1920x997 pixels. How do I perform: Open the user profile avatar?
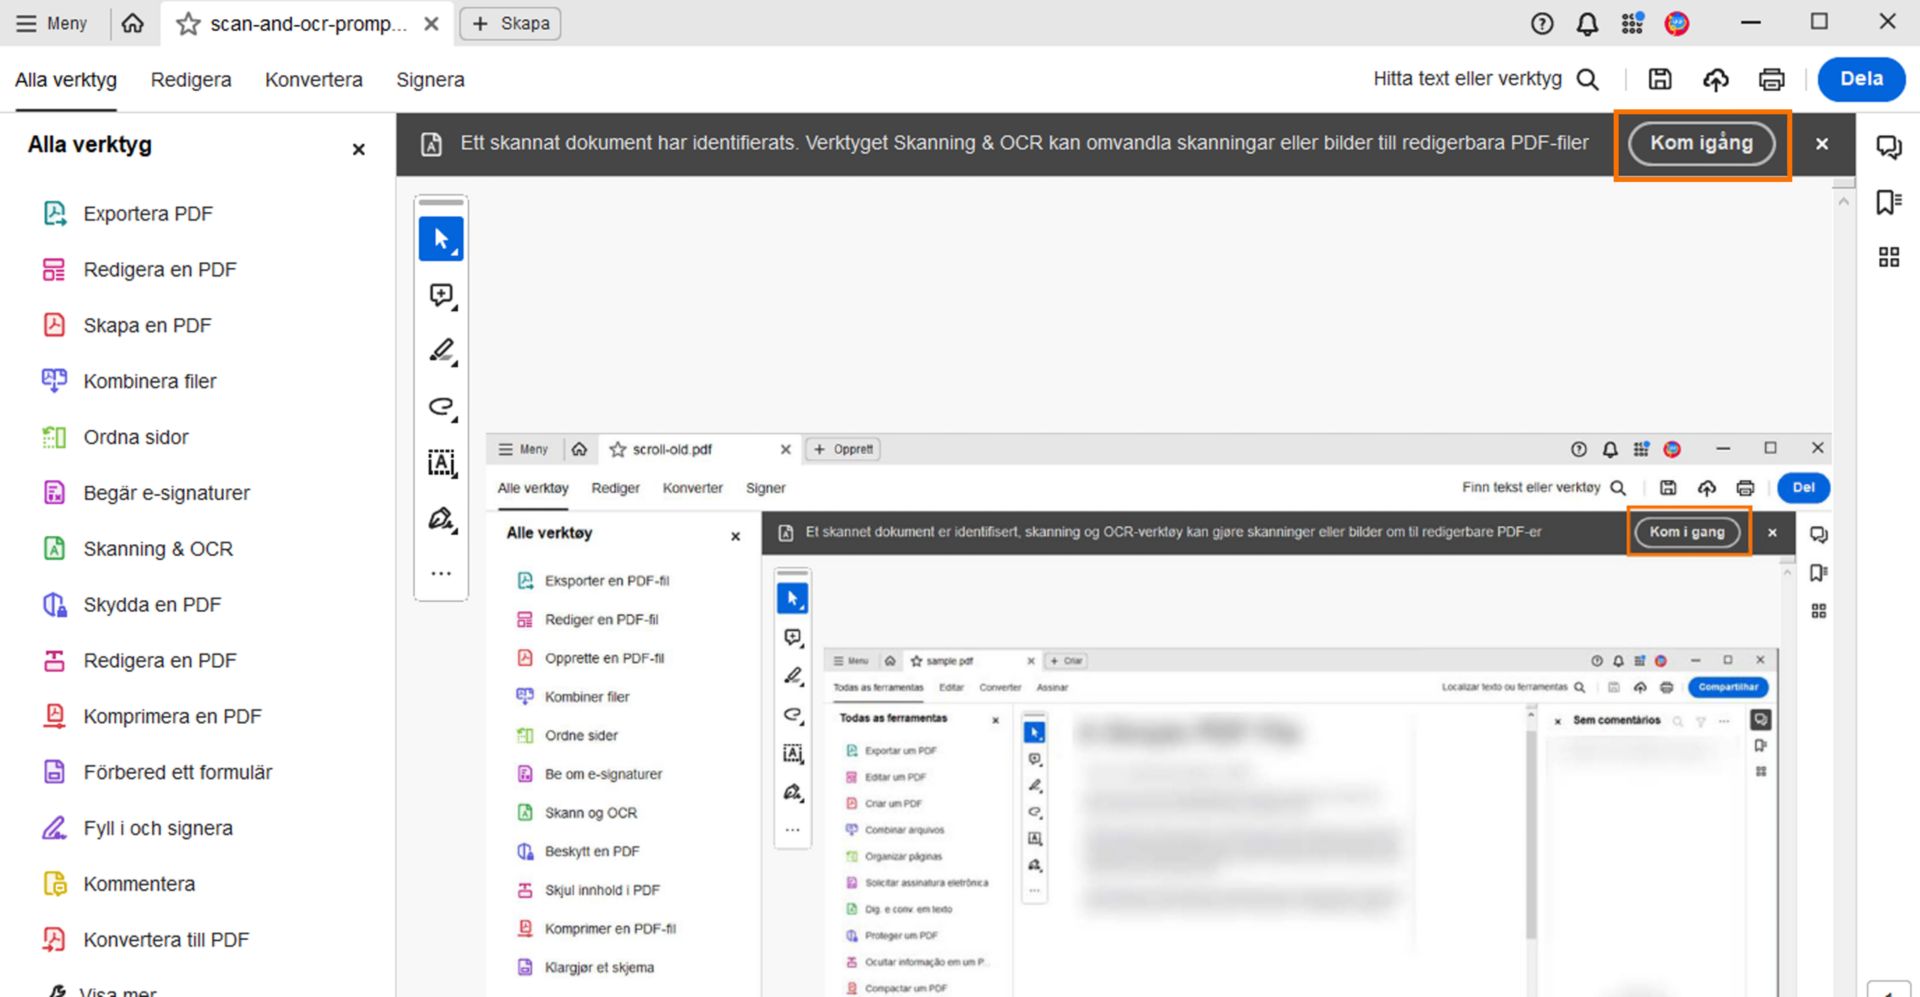1677,23
